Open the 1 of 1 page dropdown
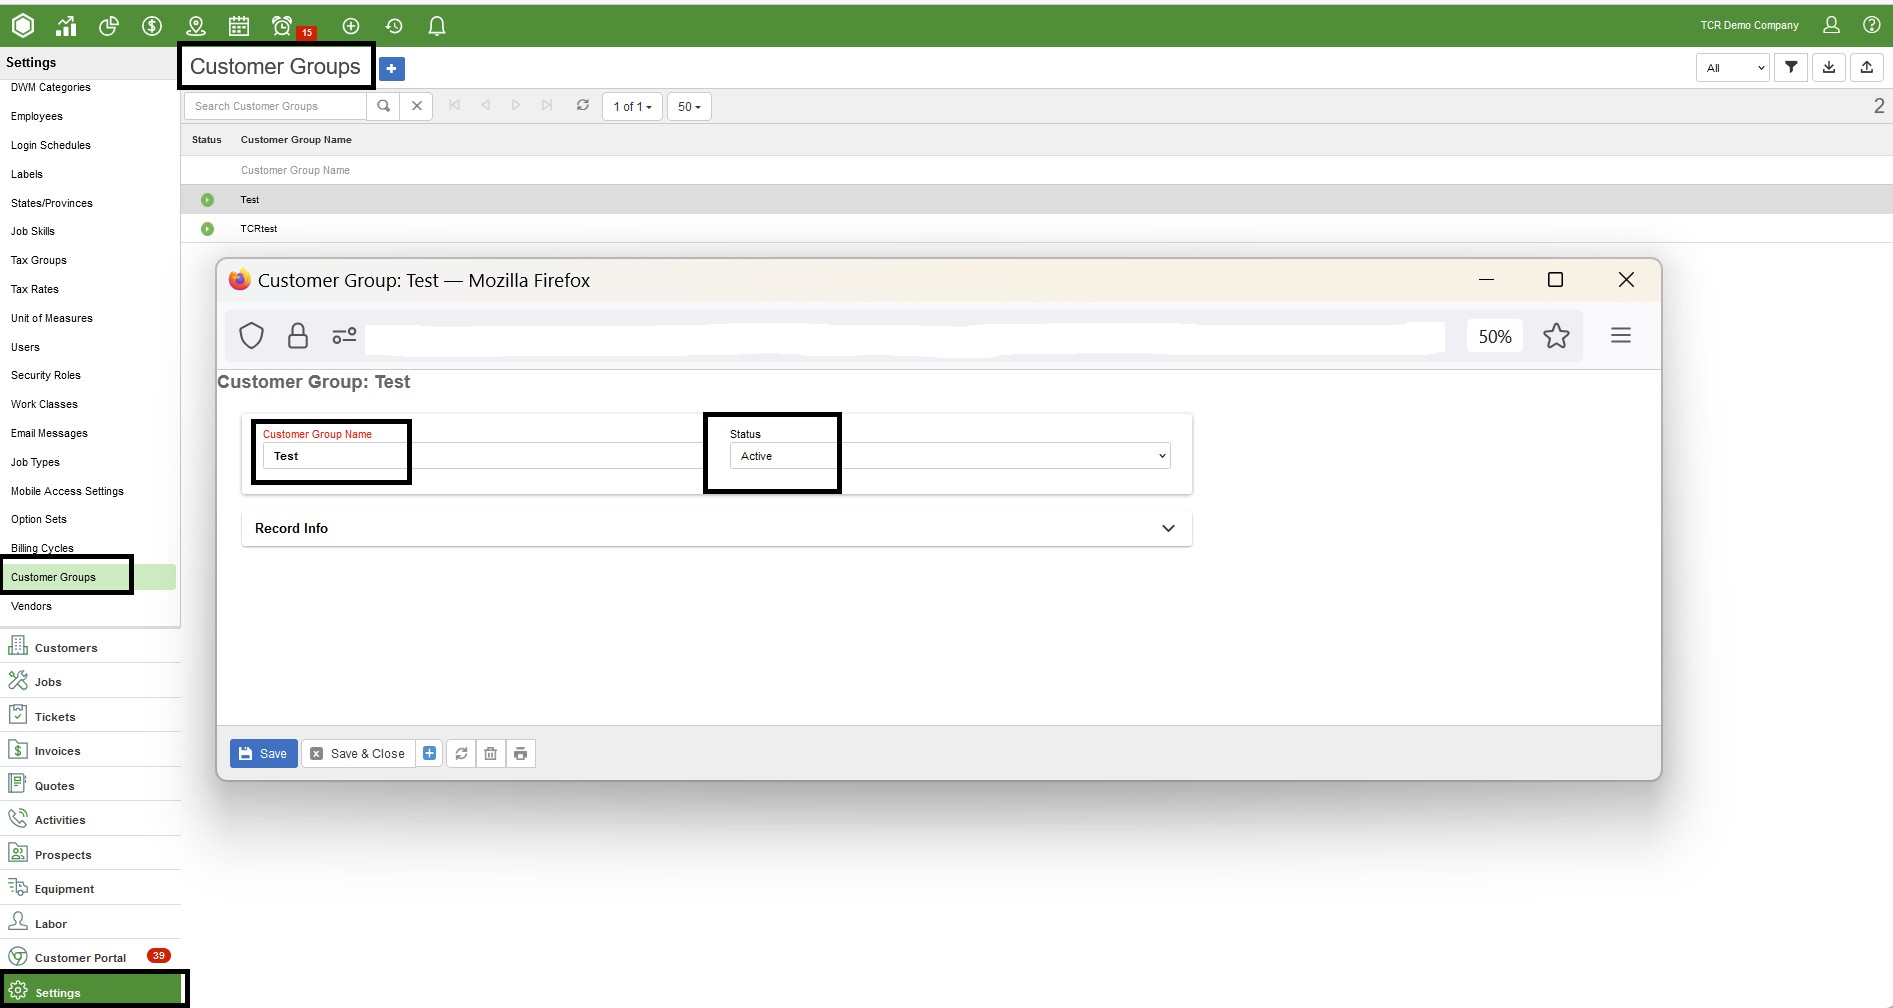This screenshot has width=1893, height=1008. point(632,106)
